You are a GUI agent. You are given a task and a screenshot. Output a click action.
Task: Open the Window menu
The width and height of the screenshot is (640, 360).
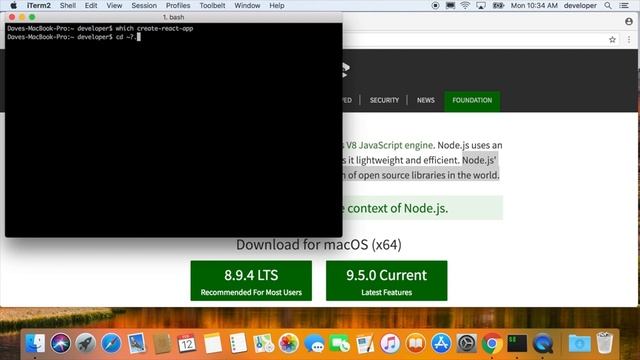[247, 5]
